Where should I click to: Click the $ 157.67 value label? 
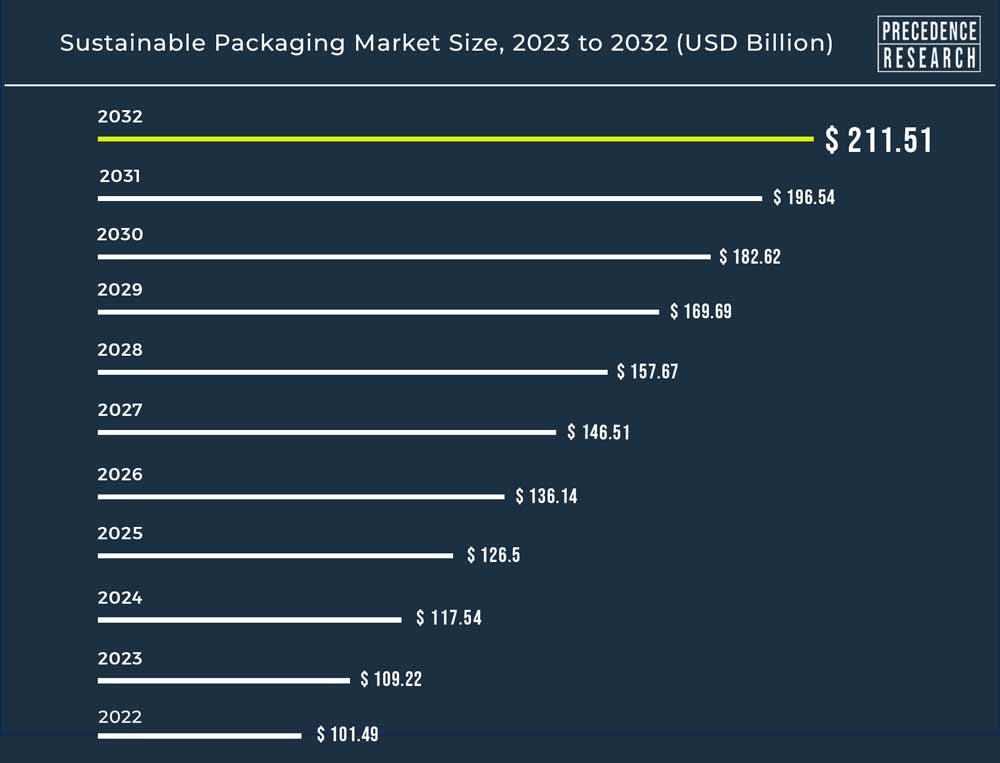click(647, 371)
